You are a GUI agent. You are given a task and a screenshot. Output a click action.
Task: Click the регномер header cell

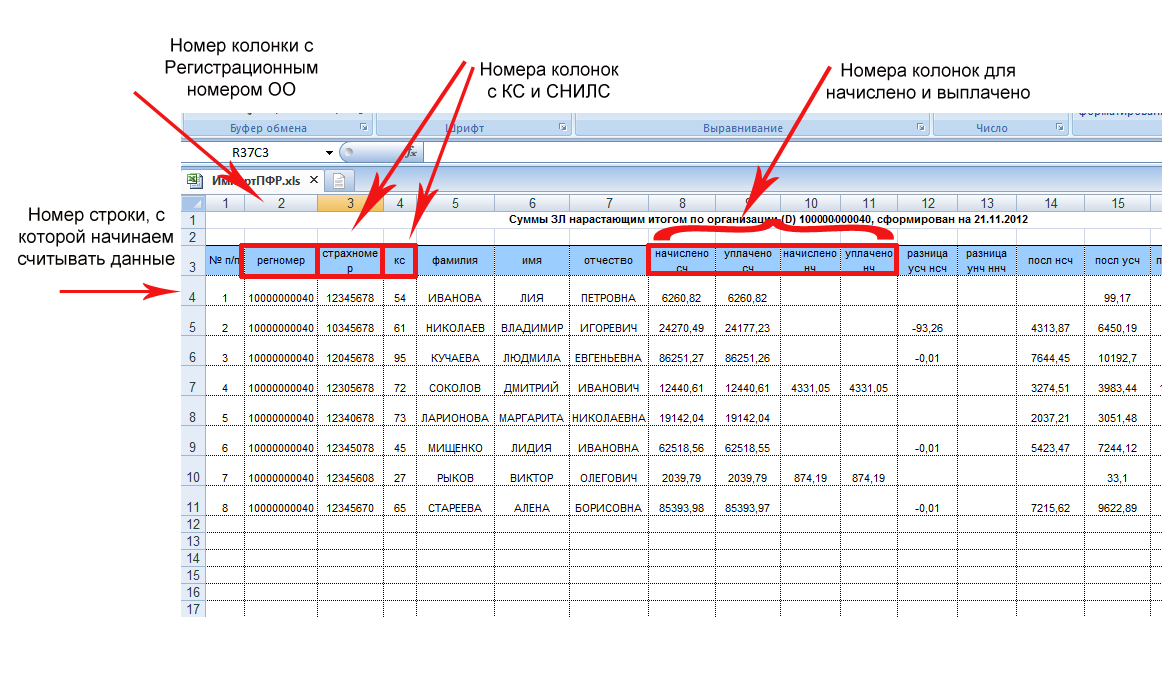[x=281, y=261]
